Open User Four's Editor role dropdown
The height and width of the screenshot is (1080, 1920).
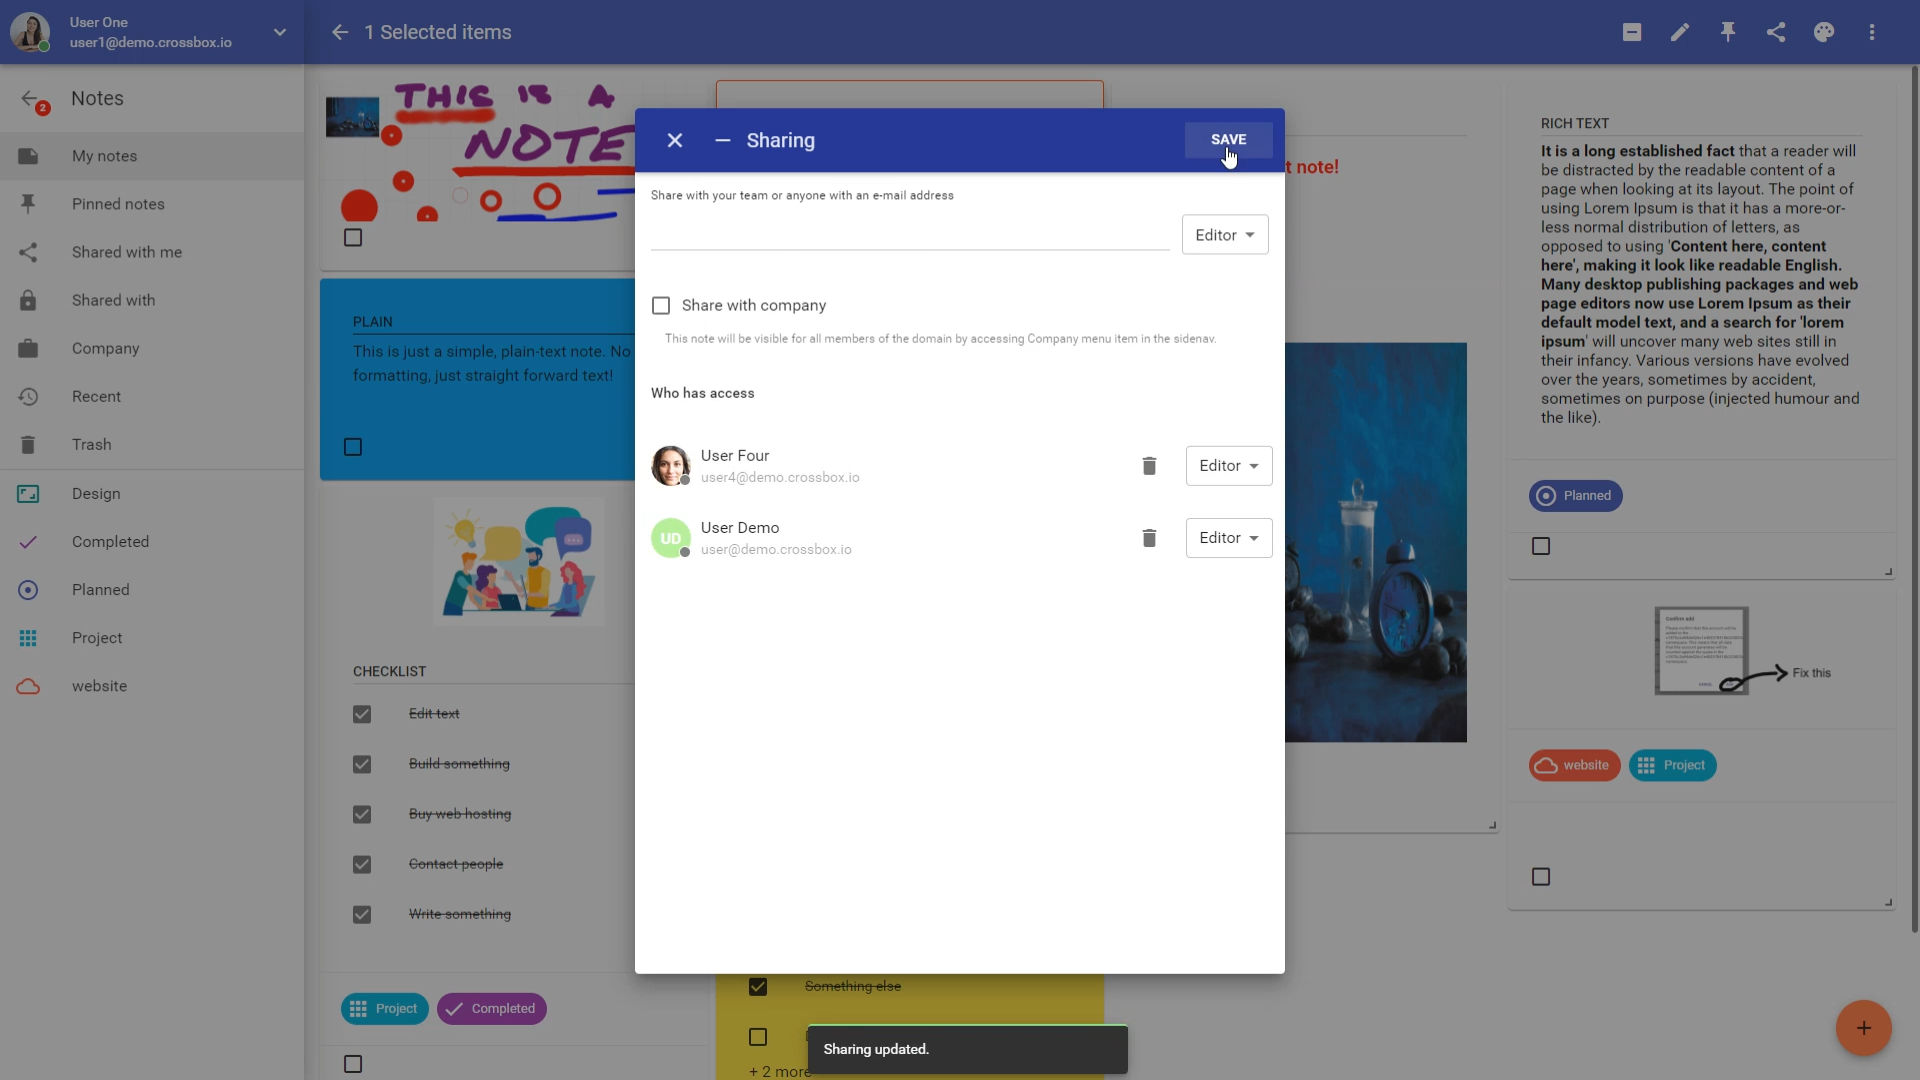[1229, 466]
